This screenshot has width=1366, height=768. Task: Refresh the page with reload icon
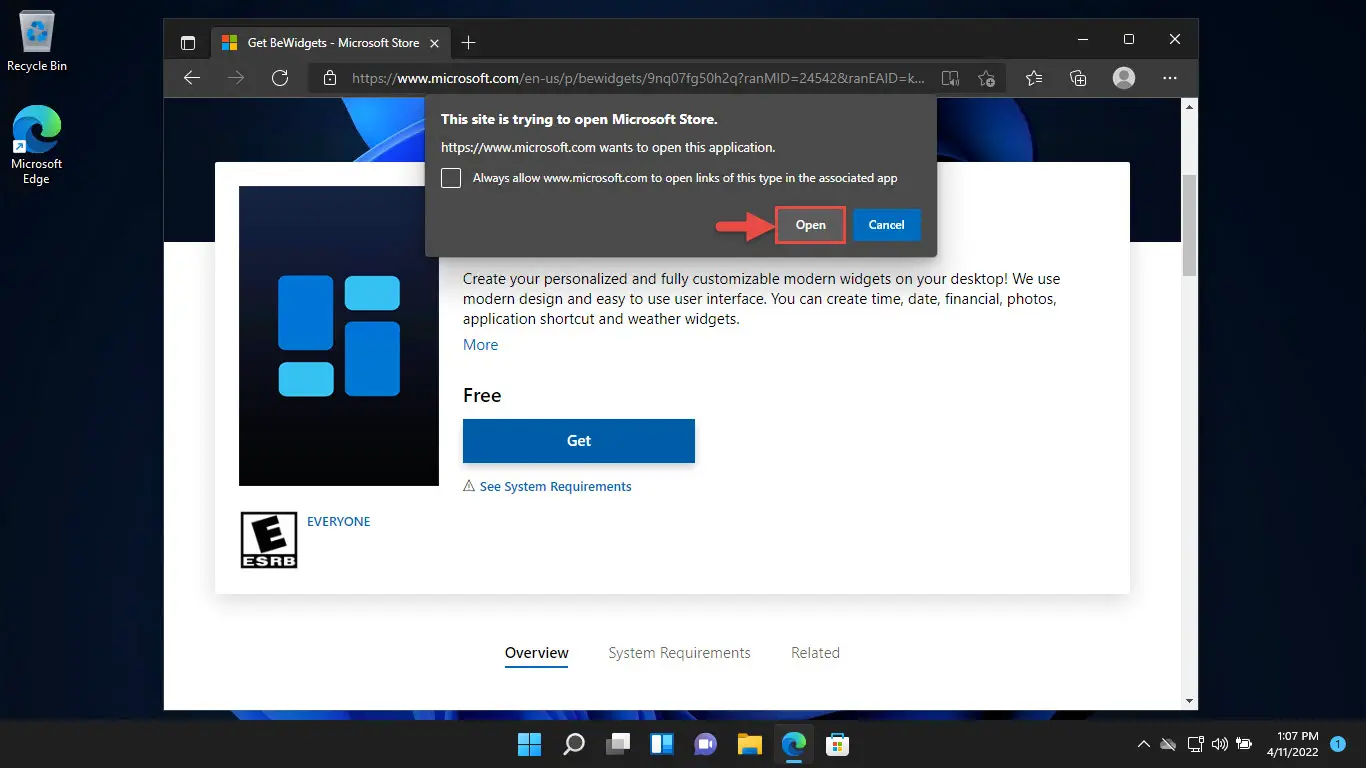[x=280, y=78]
